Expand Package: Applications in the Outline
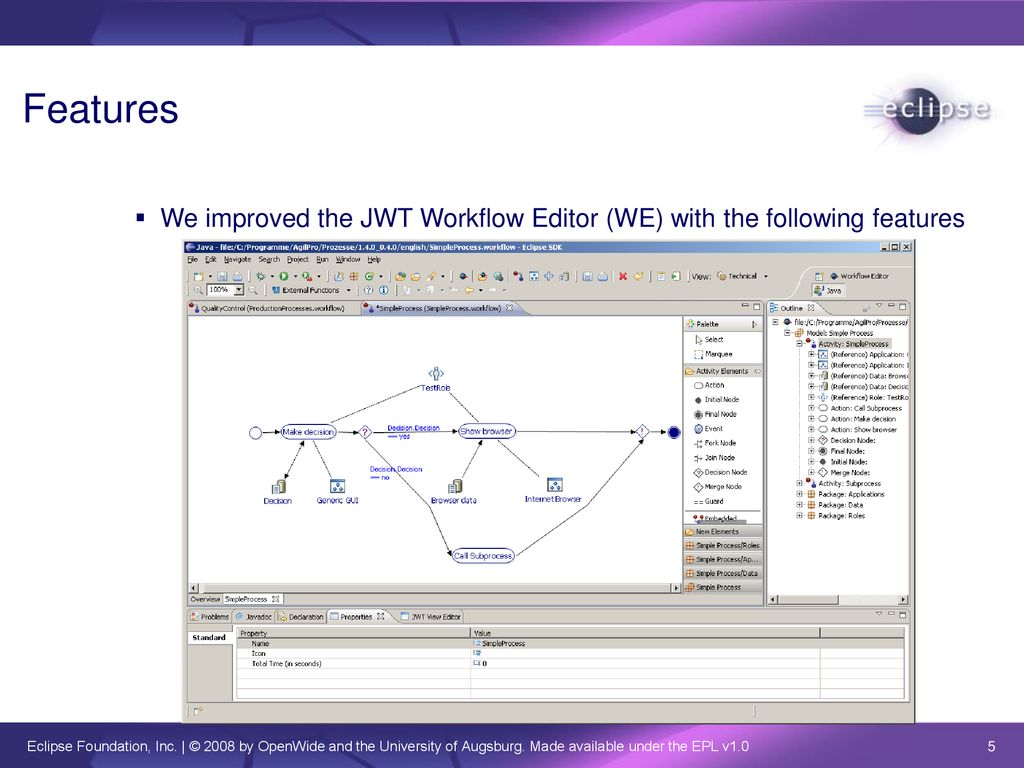 point(799,494)
